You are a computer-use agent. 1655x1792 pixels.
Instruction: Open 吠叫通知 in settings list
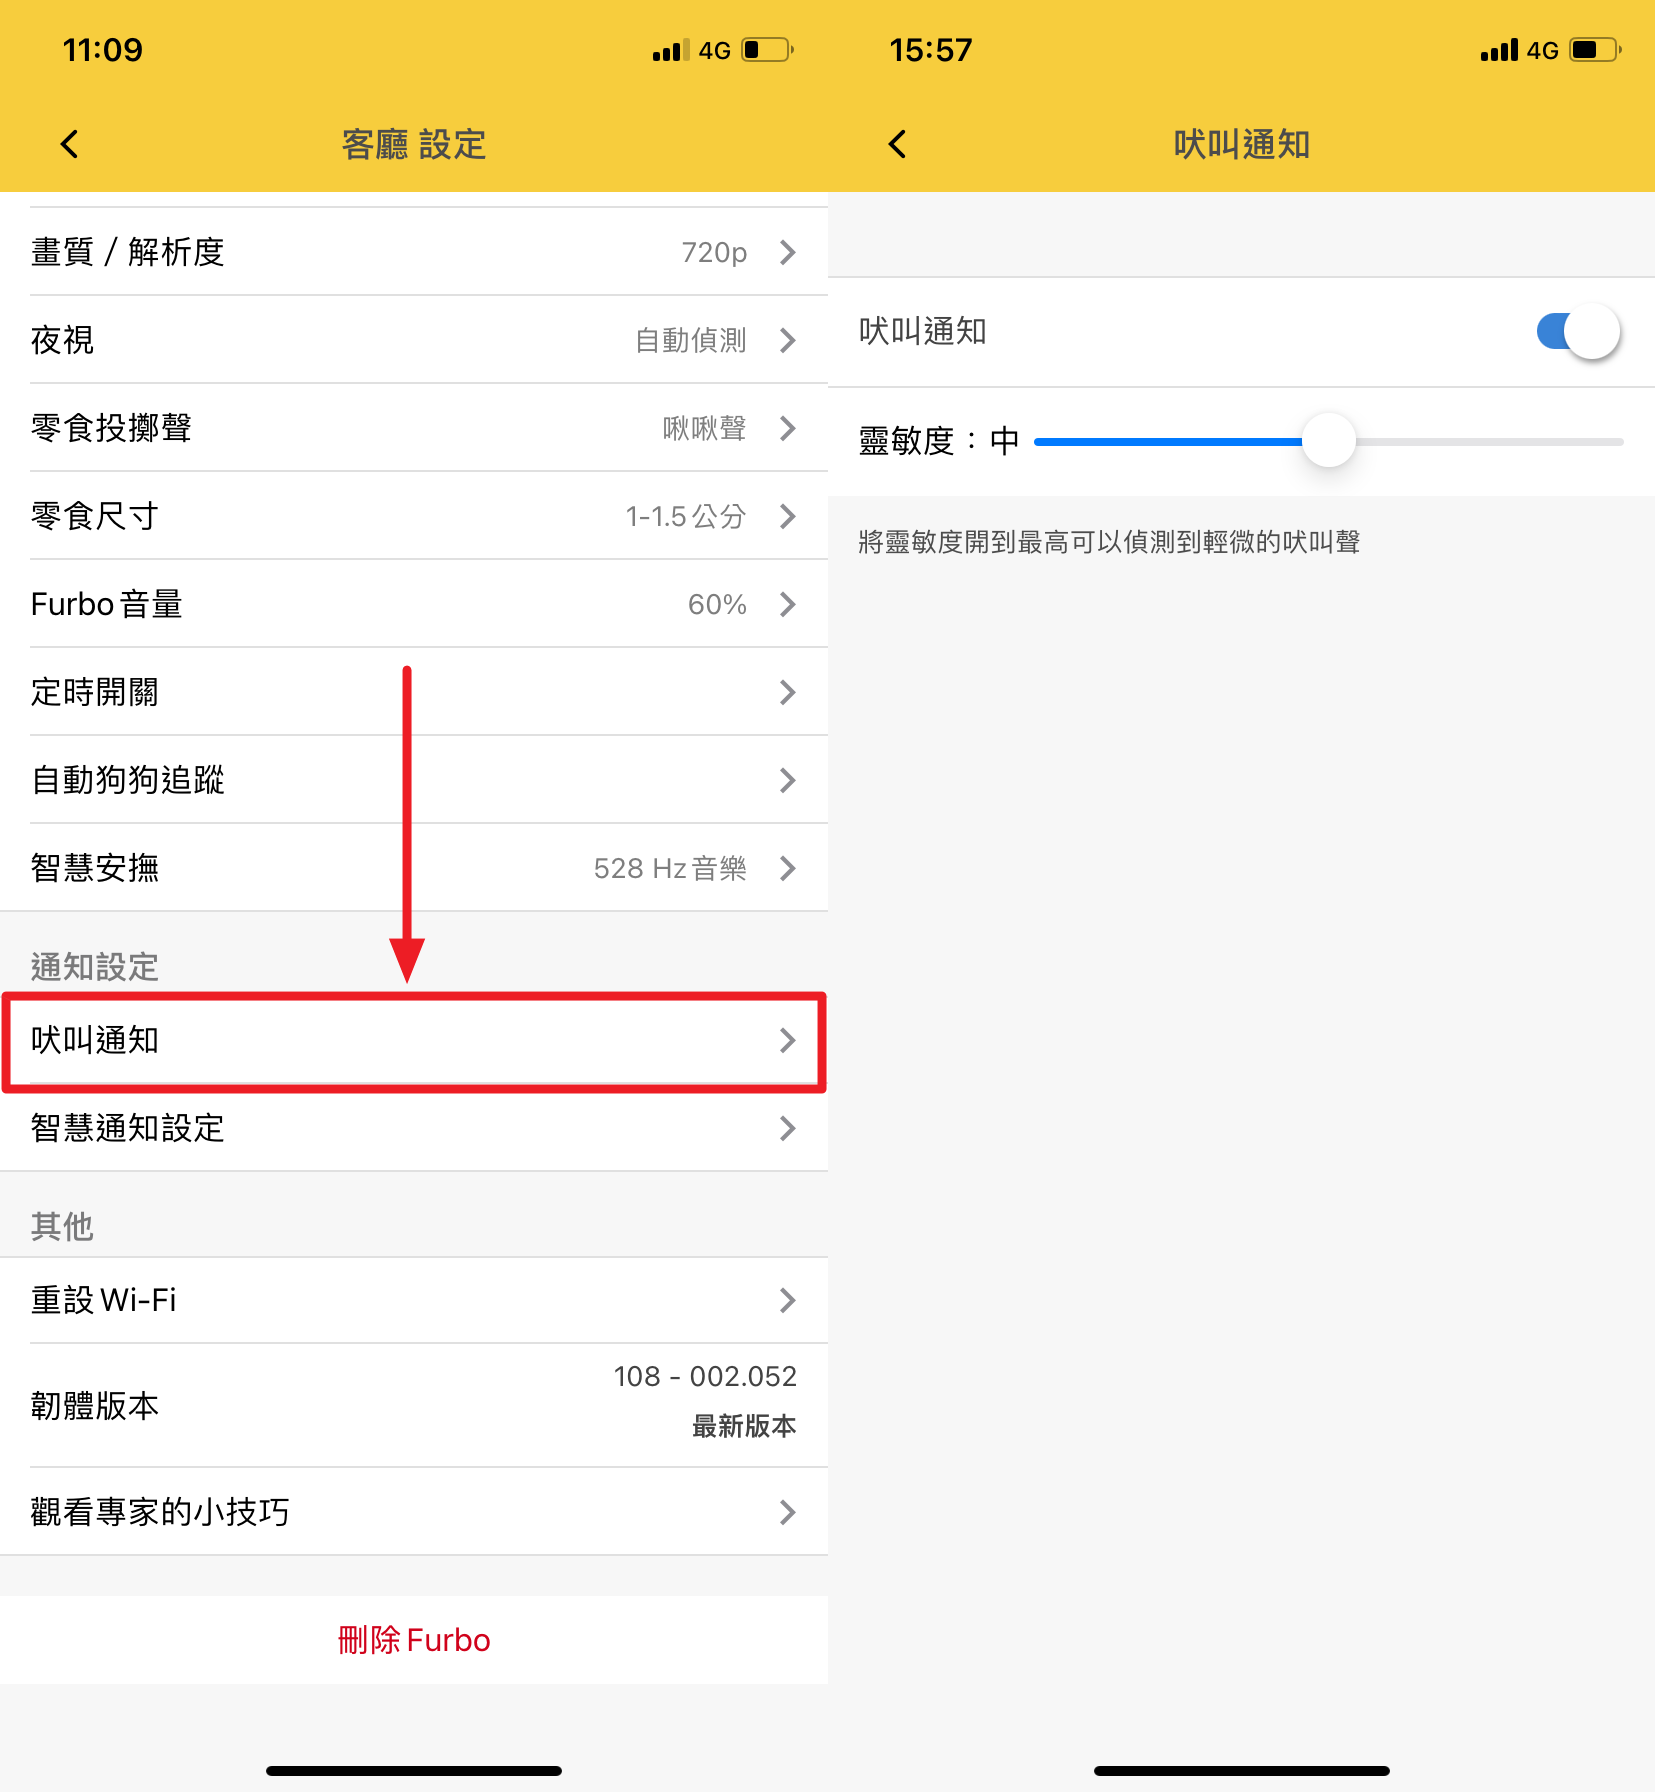414,1040
